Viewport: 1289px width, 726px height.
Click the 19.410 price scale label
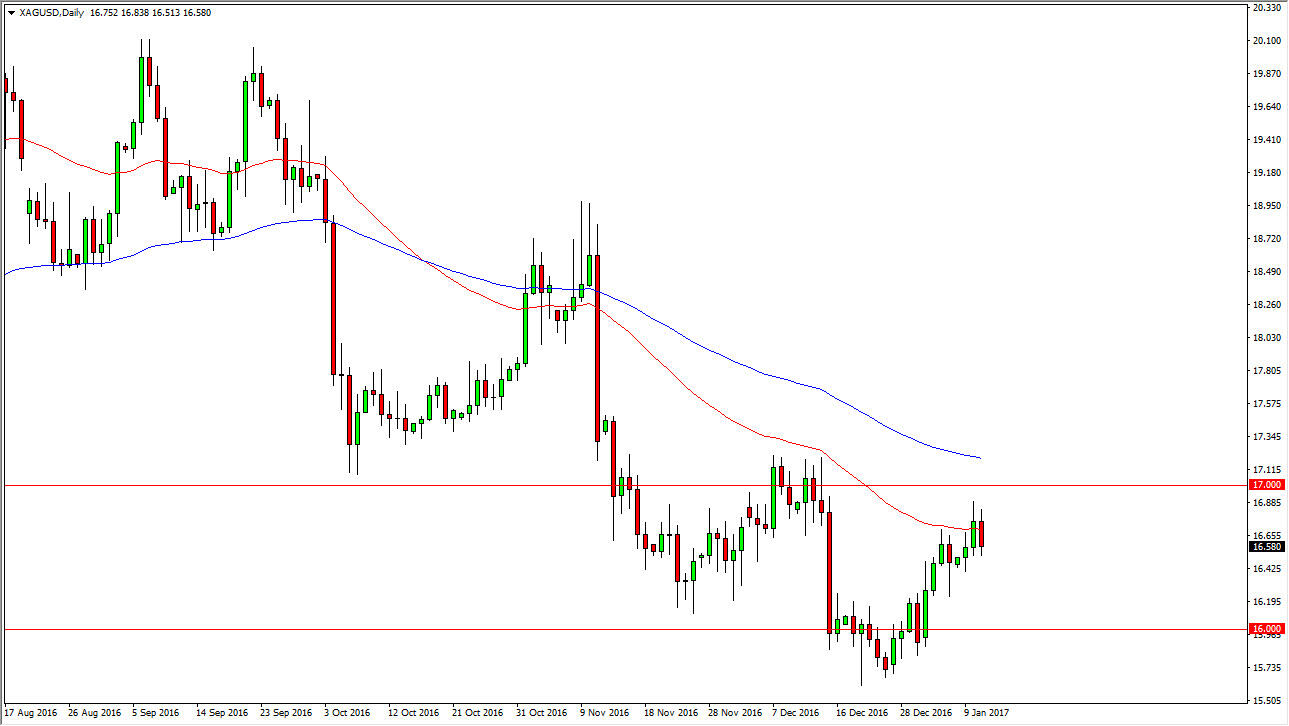click(1265, 140)
